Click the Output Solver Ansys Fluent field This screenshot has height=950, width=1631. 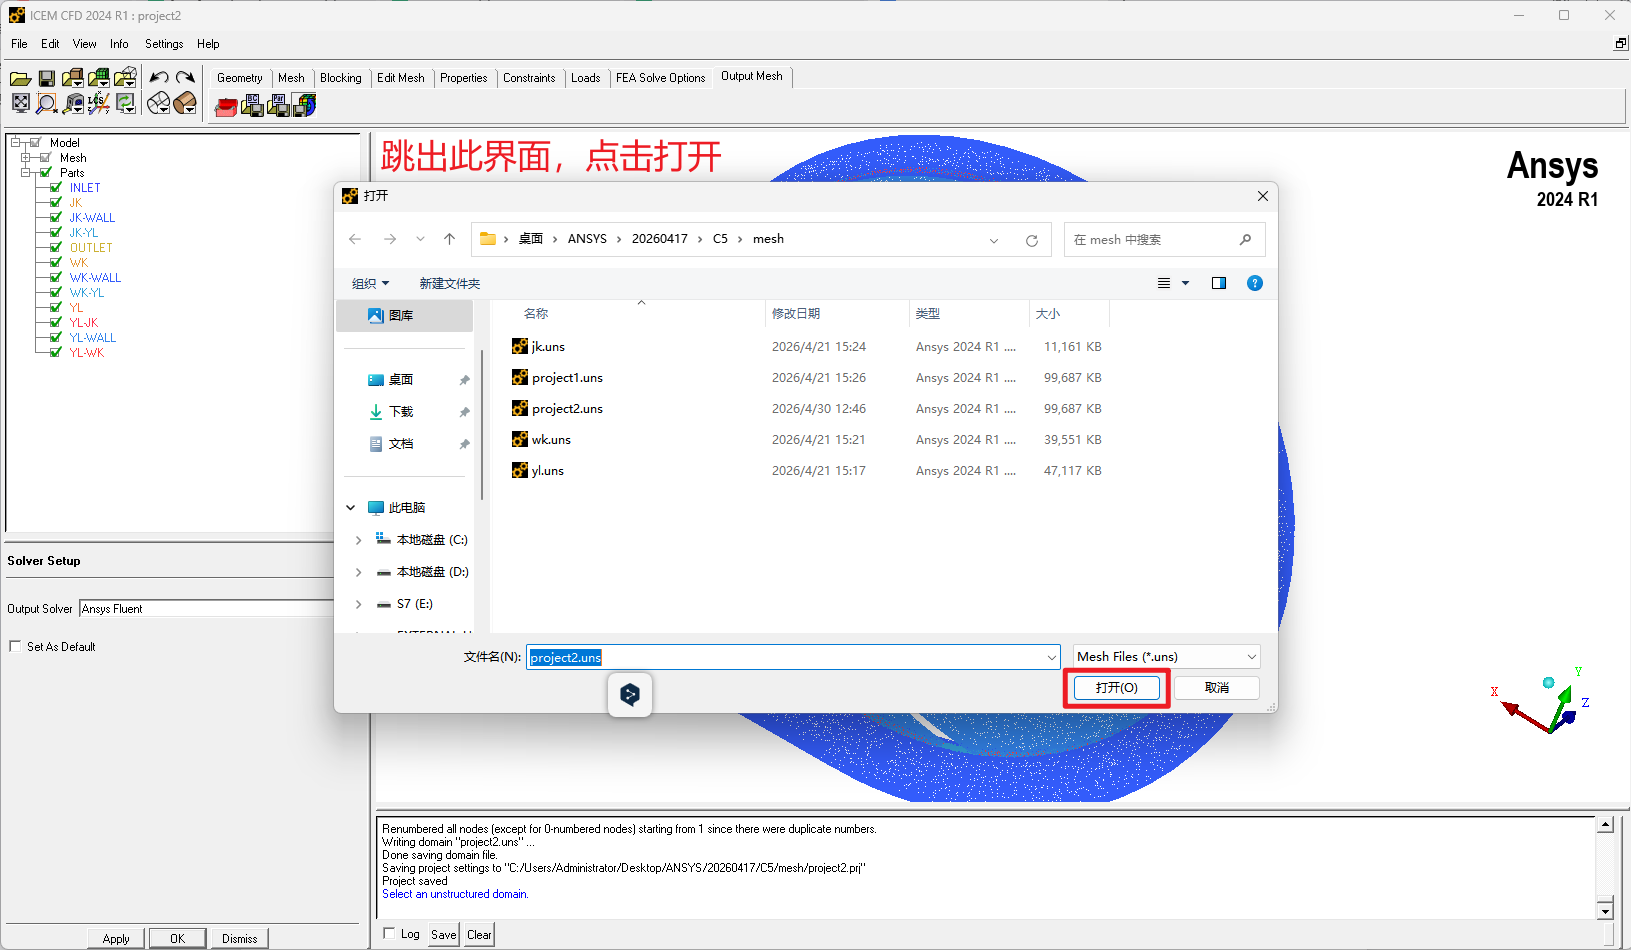(206, 608)
